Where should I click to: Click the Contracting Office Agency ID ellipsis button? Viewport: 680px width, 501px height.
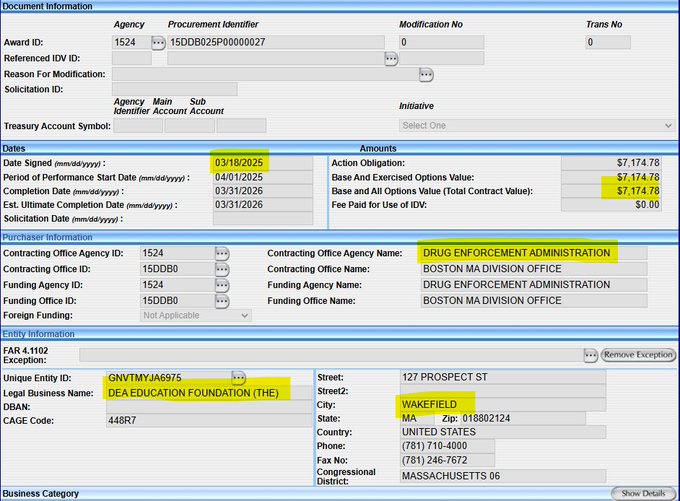(222, 254)
